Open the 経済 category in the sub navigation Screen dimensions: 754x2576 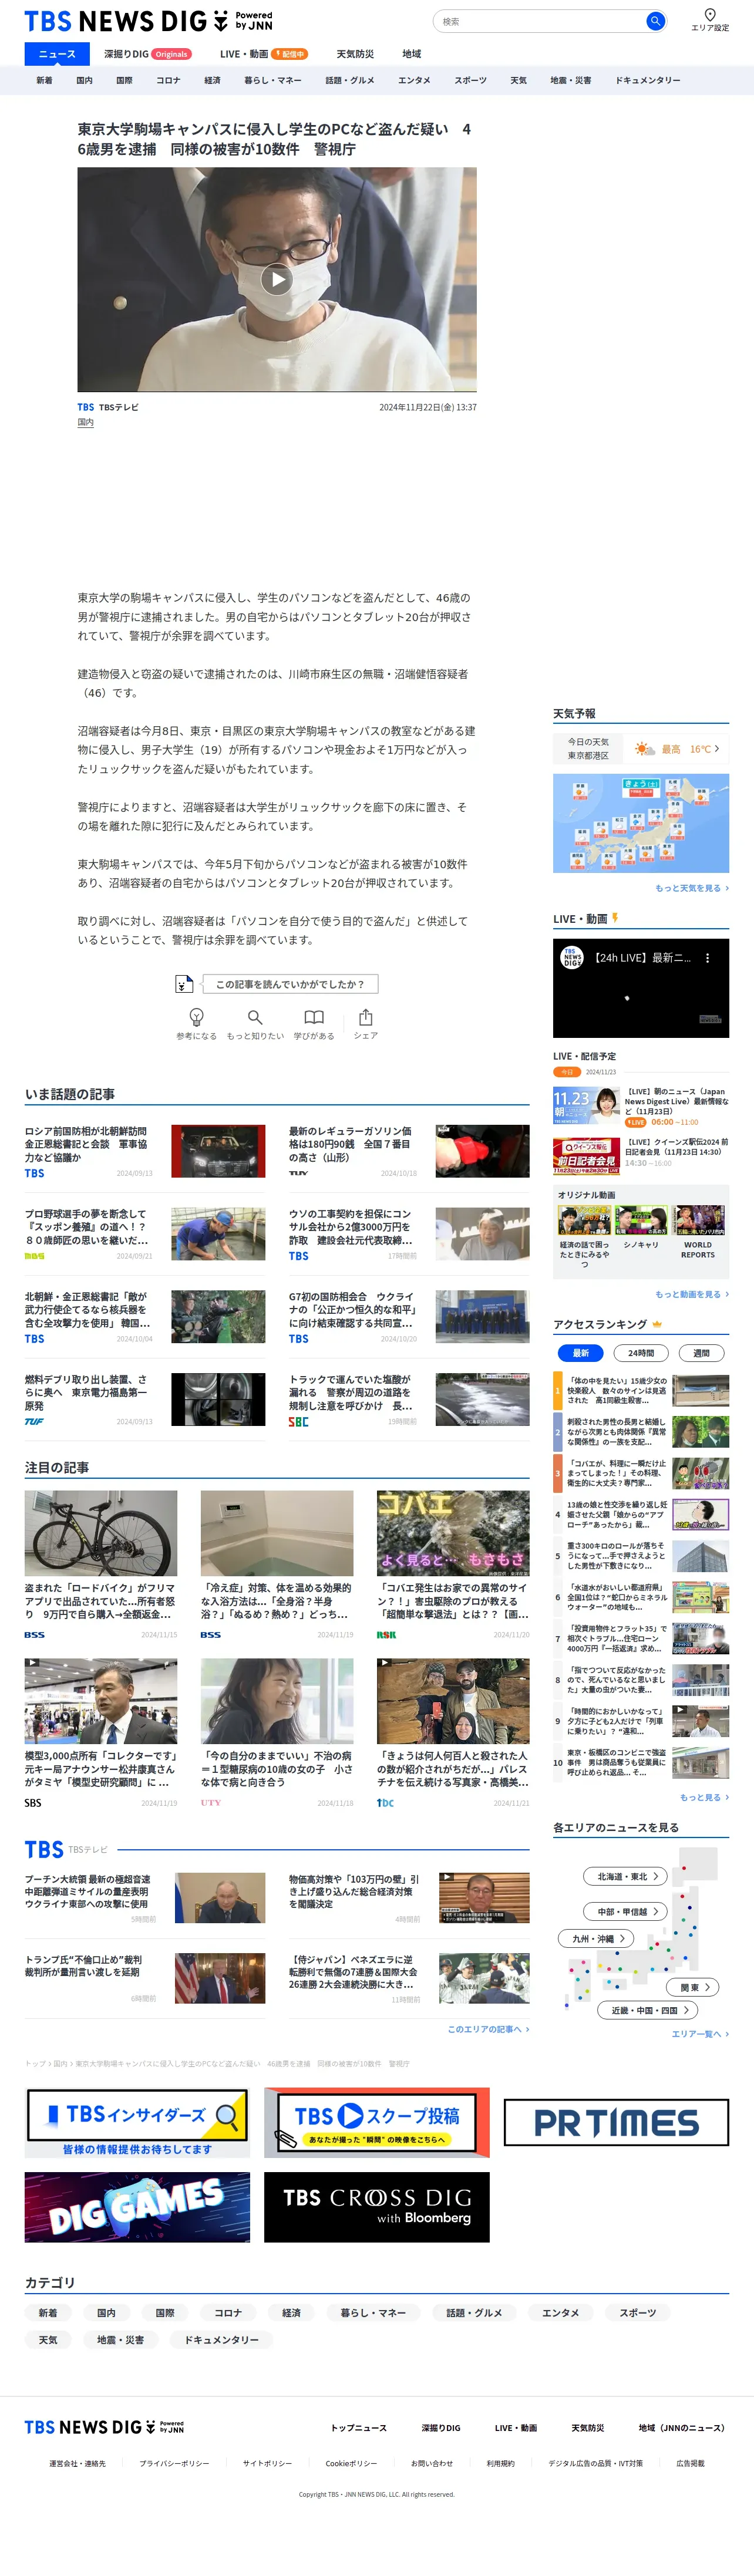tap(212, 80)
